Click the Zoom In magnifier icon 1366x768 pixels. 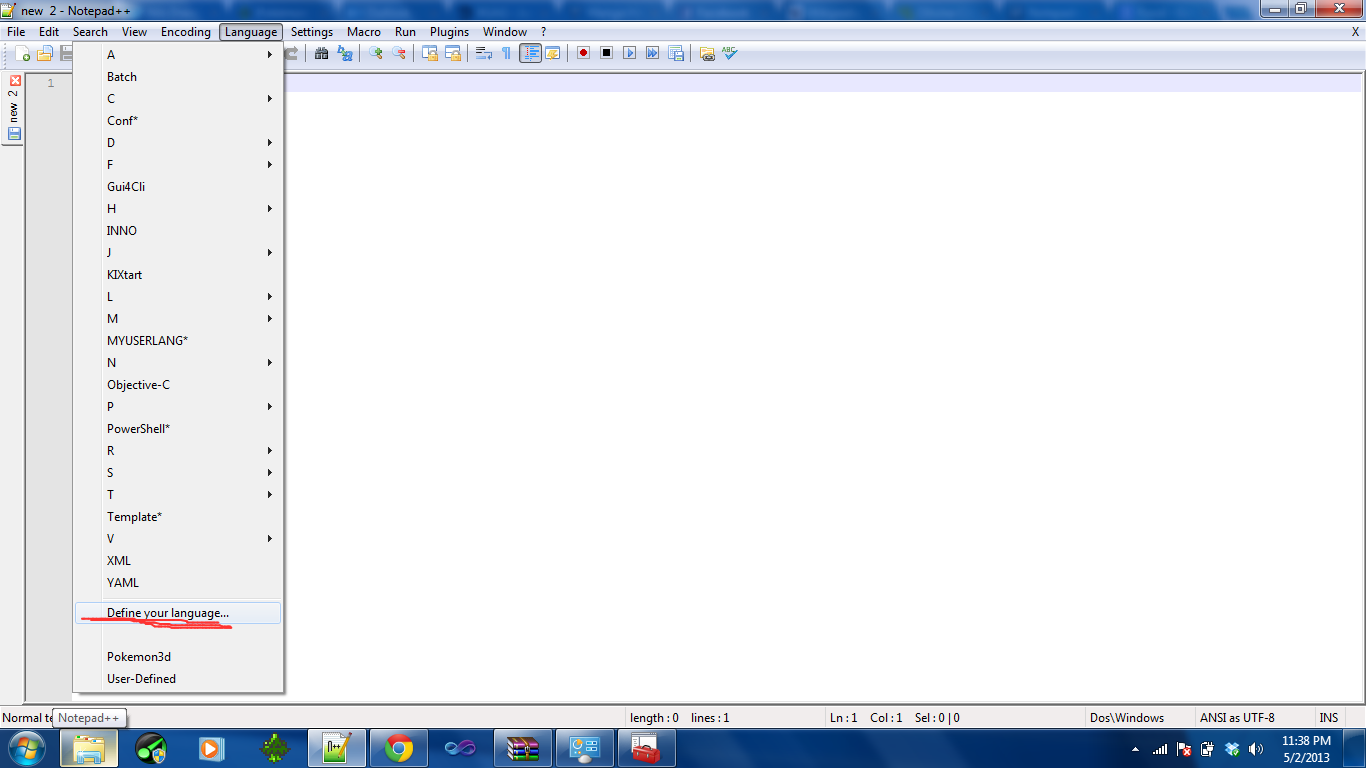click(376, 53)
